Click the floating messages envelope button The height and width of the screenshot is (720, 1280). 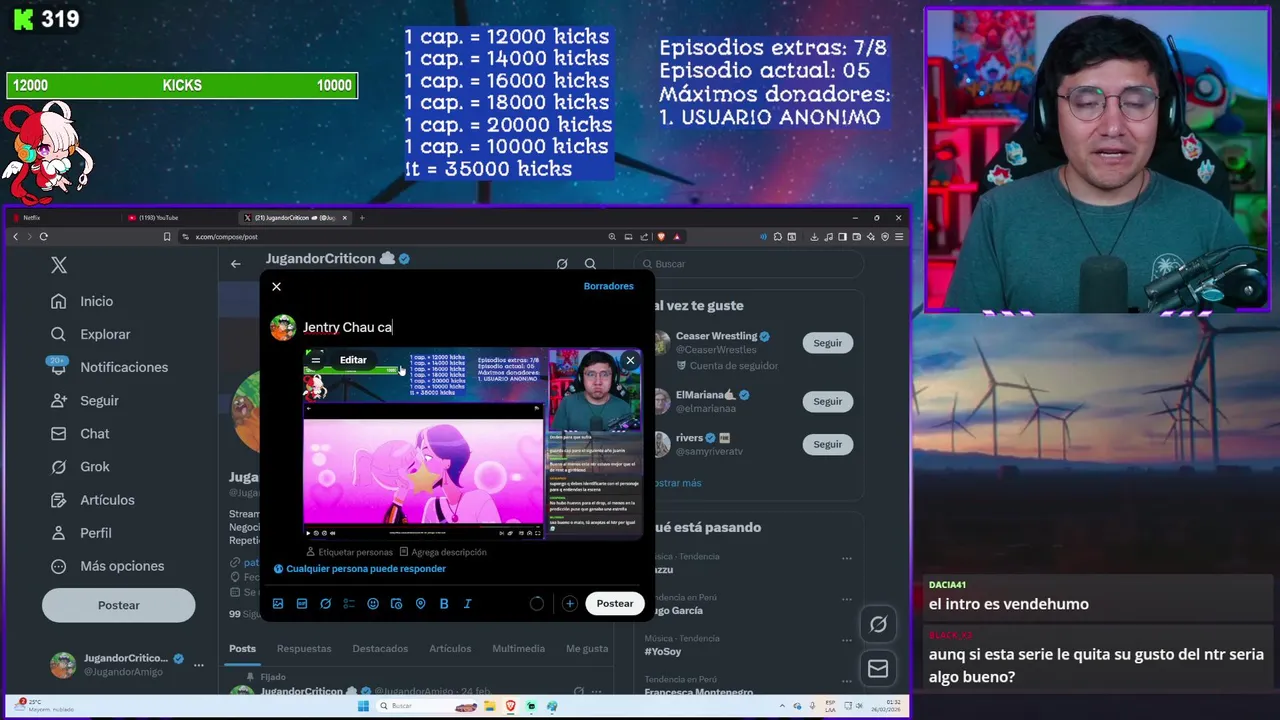[878, 669]
